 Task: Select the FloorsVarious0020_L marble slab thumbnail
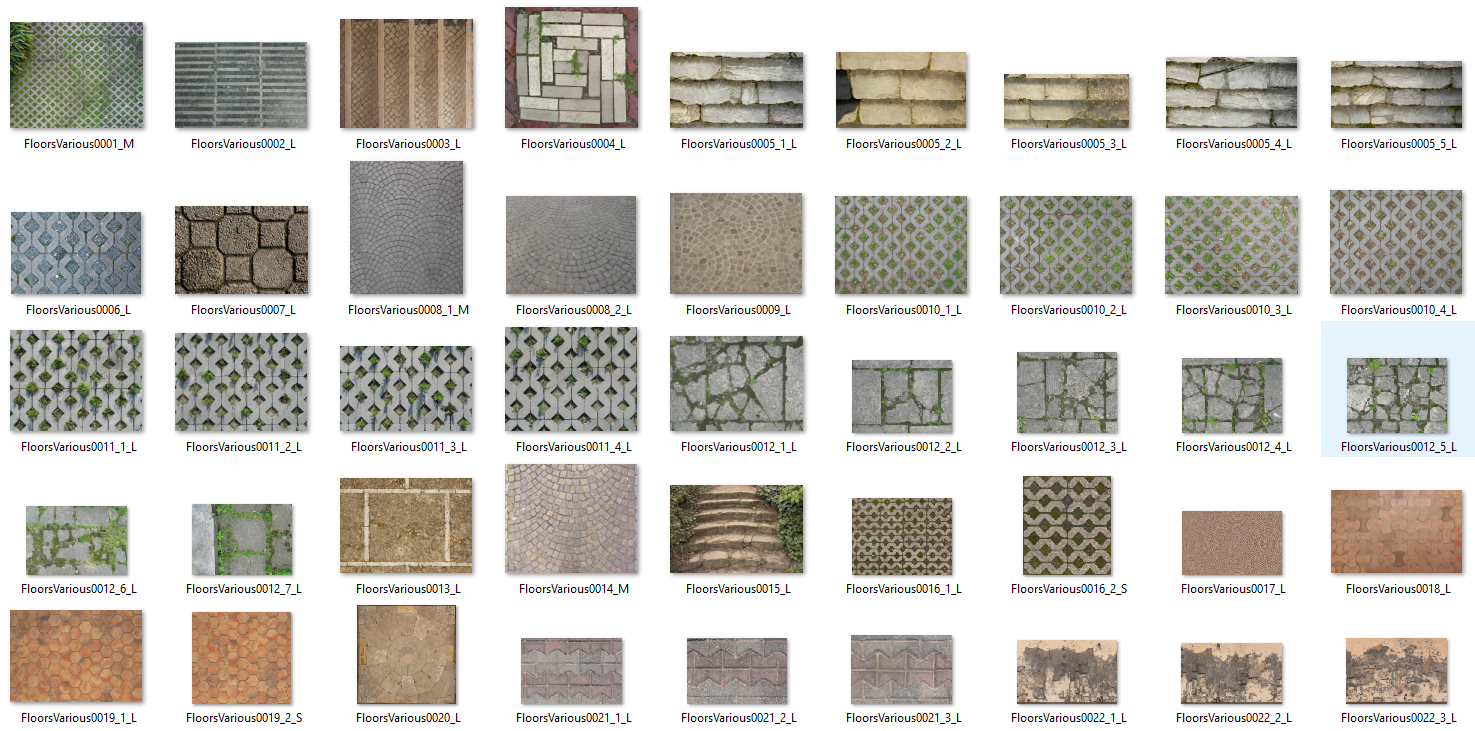(x=406, y=655)
